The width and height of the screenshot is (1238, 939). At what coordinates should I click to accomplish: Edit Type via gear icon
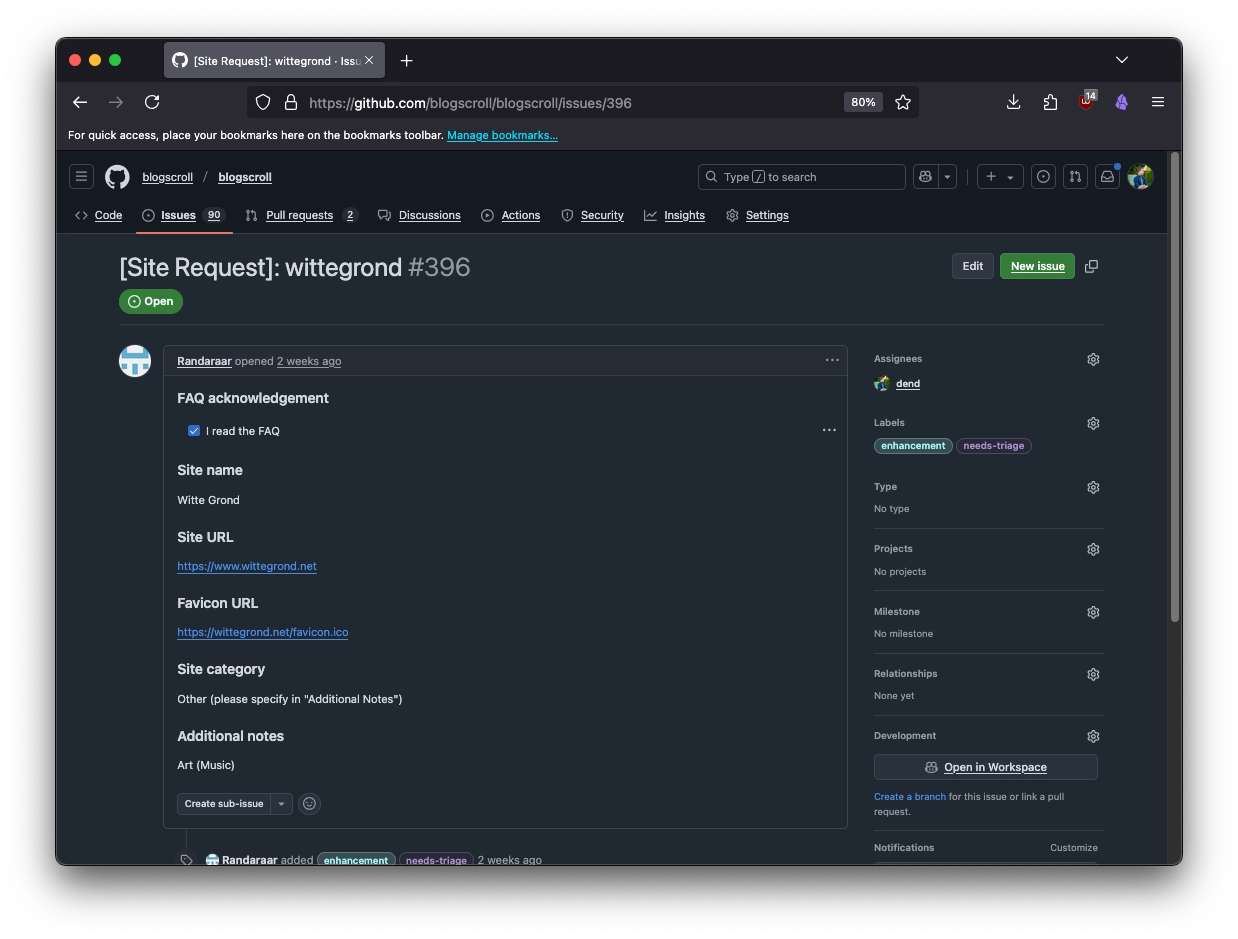[x=1093, y=487]
